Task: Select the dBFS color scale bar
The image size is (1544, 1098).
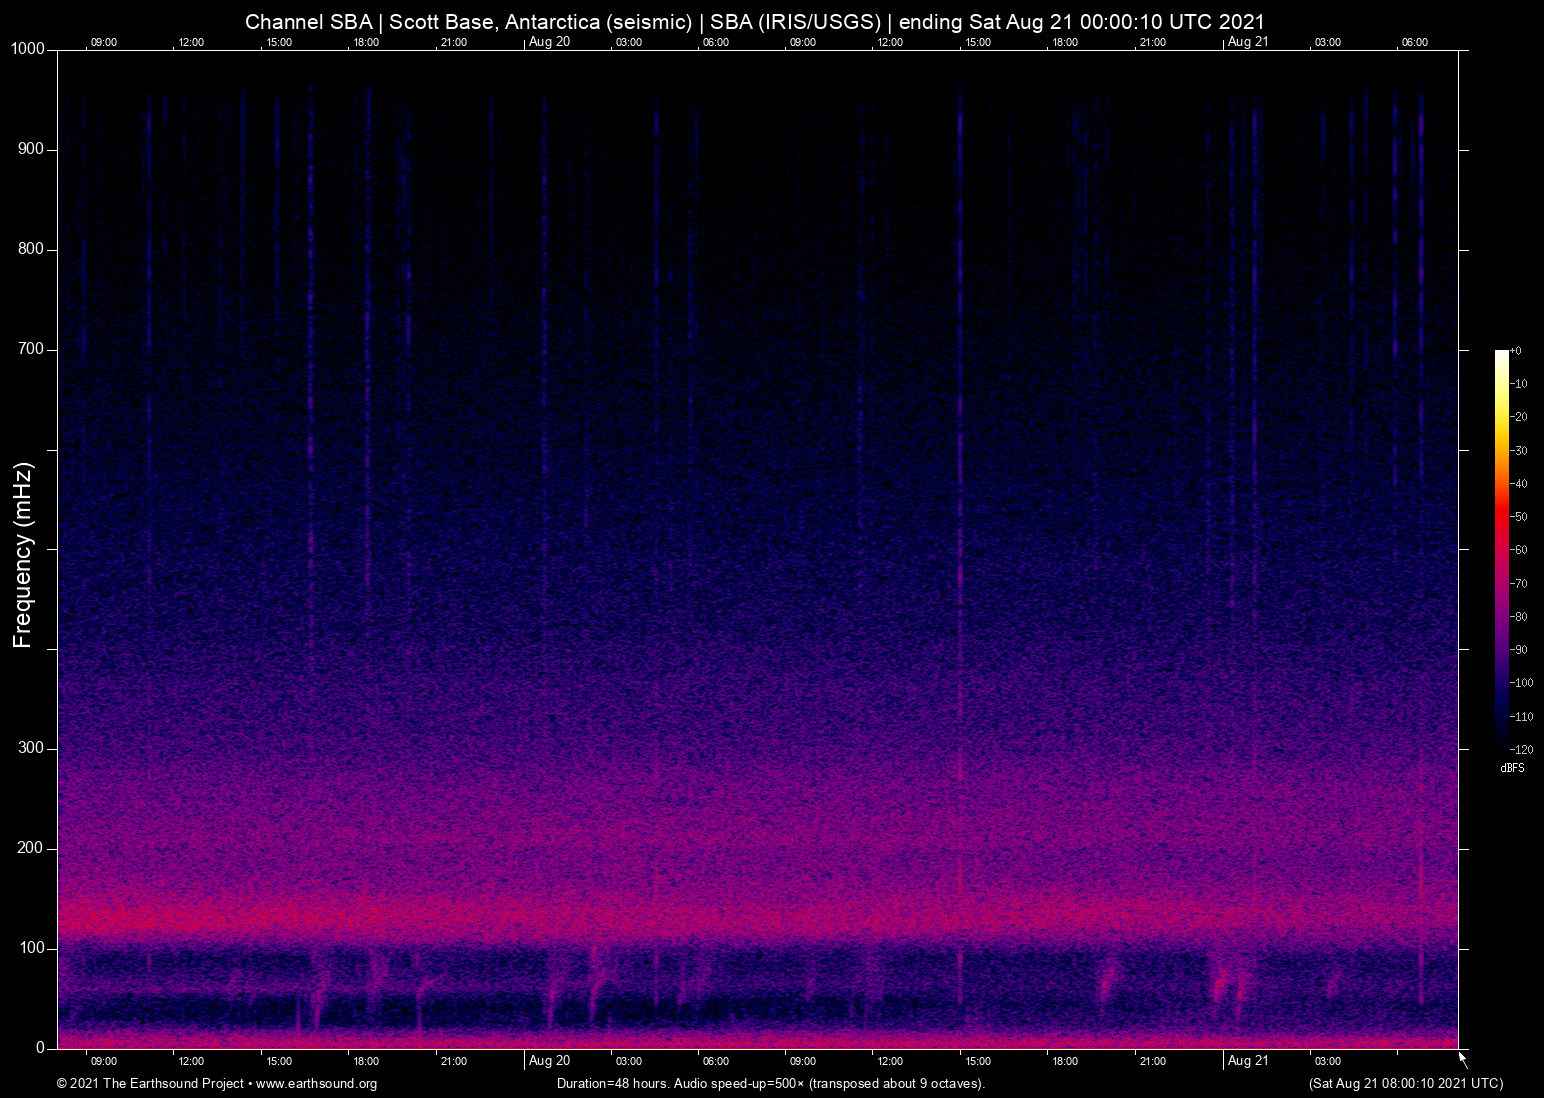Action: (1502, 550)
